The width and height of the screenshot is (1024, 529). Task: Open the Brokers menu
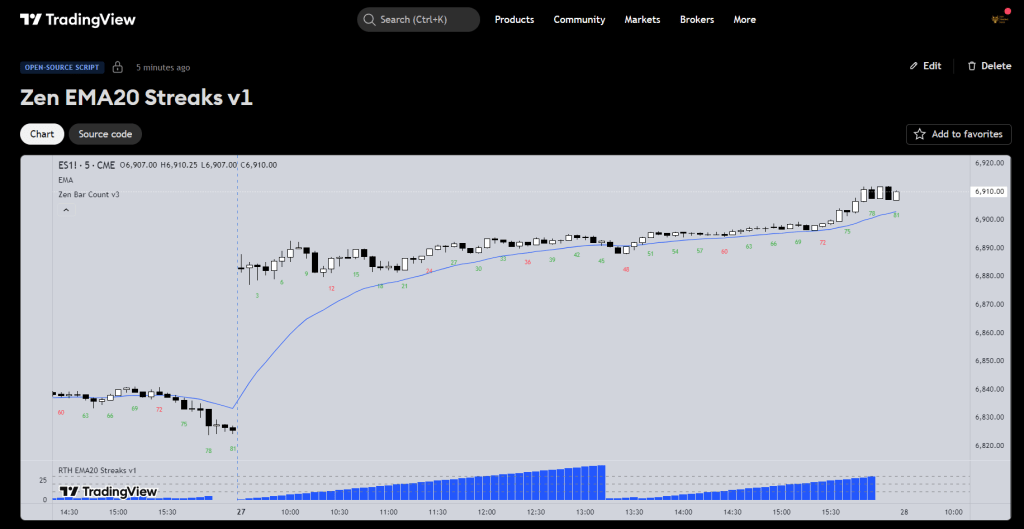(697, 20)
